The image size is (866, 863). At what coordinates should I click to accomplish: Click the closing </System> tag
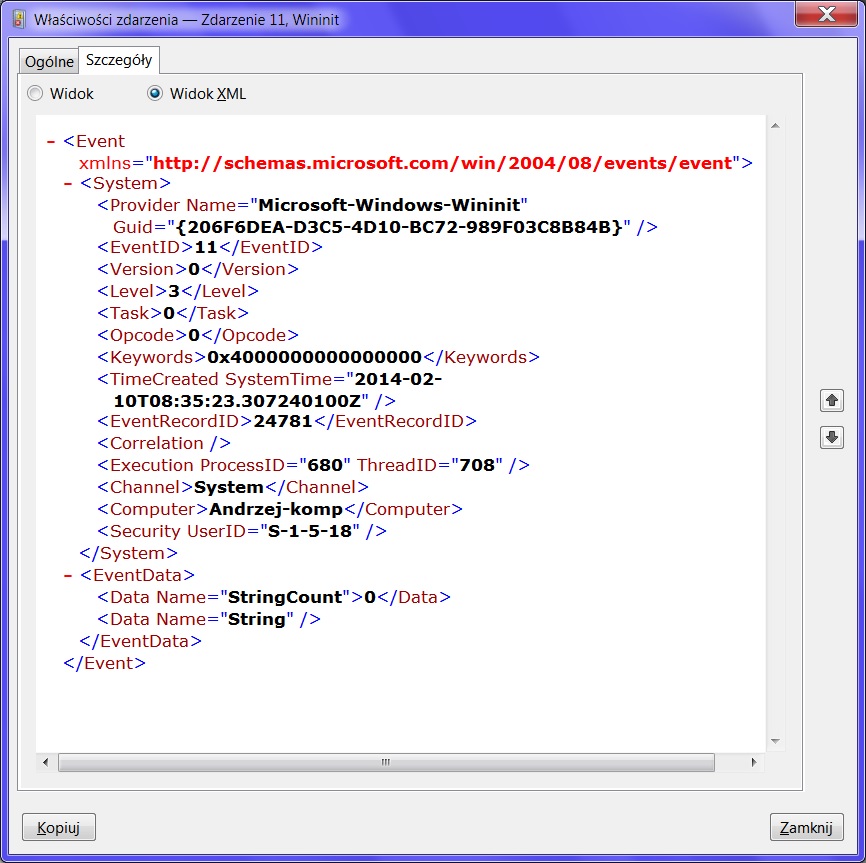[129, 553]
